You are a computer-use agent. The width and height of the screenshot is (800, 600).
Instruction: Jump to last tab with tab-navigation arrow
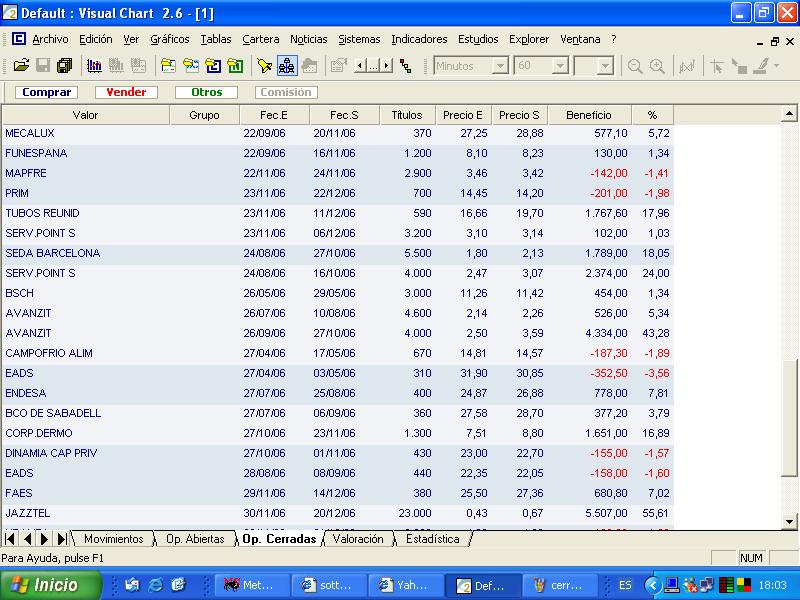coord(62,539)
